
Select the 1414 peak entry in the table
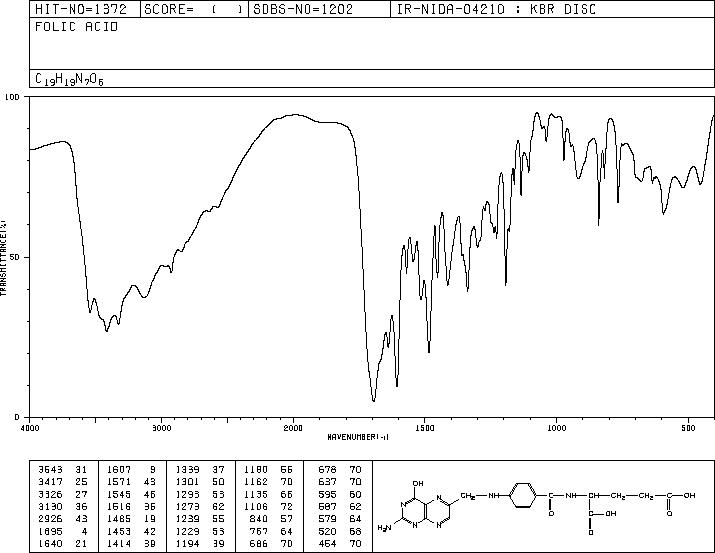click(131, 544)
